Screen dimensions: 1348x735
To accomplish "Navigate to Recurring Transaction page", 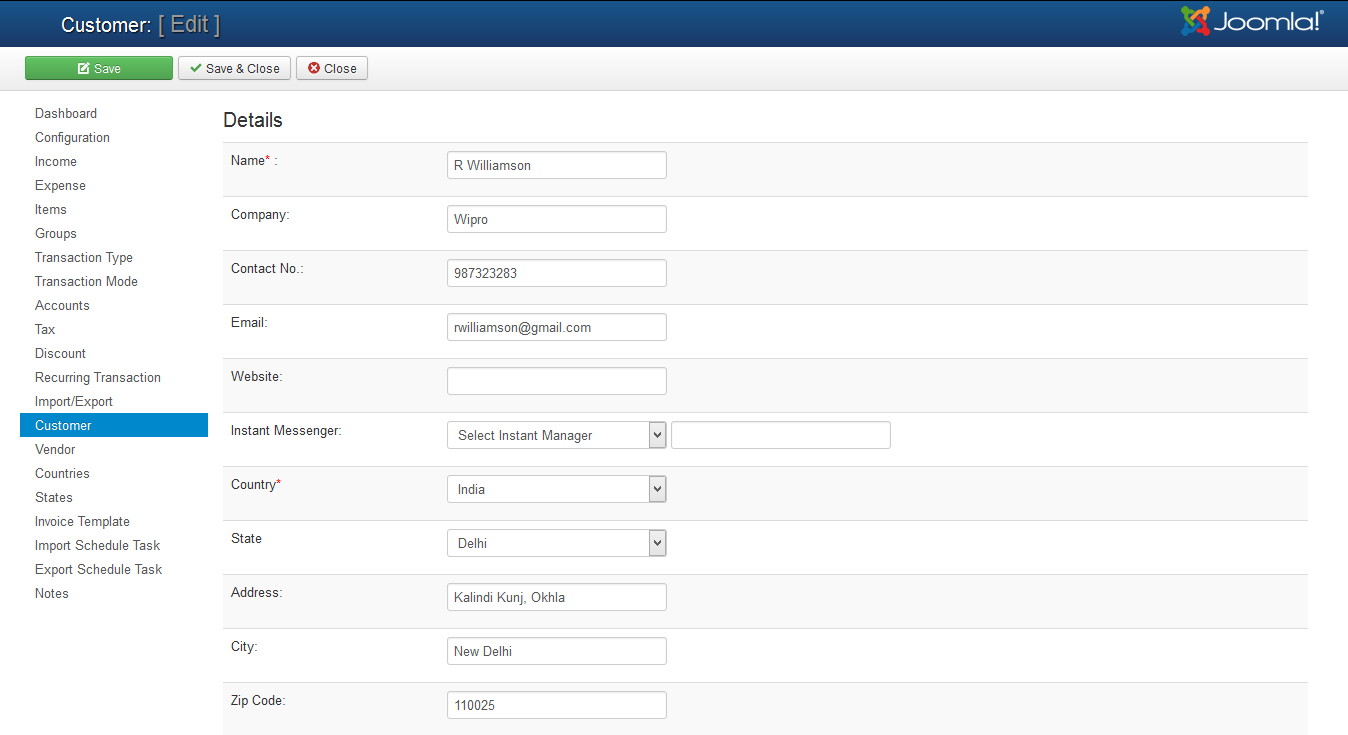I will pos(98,378).
